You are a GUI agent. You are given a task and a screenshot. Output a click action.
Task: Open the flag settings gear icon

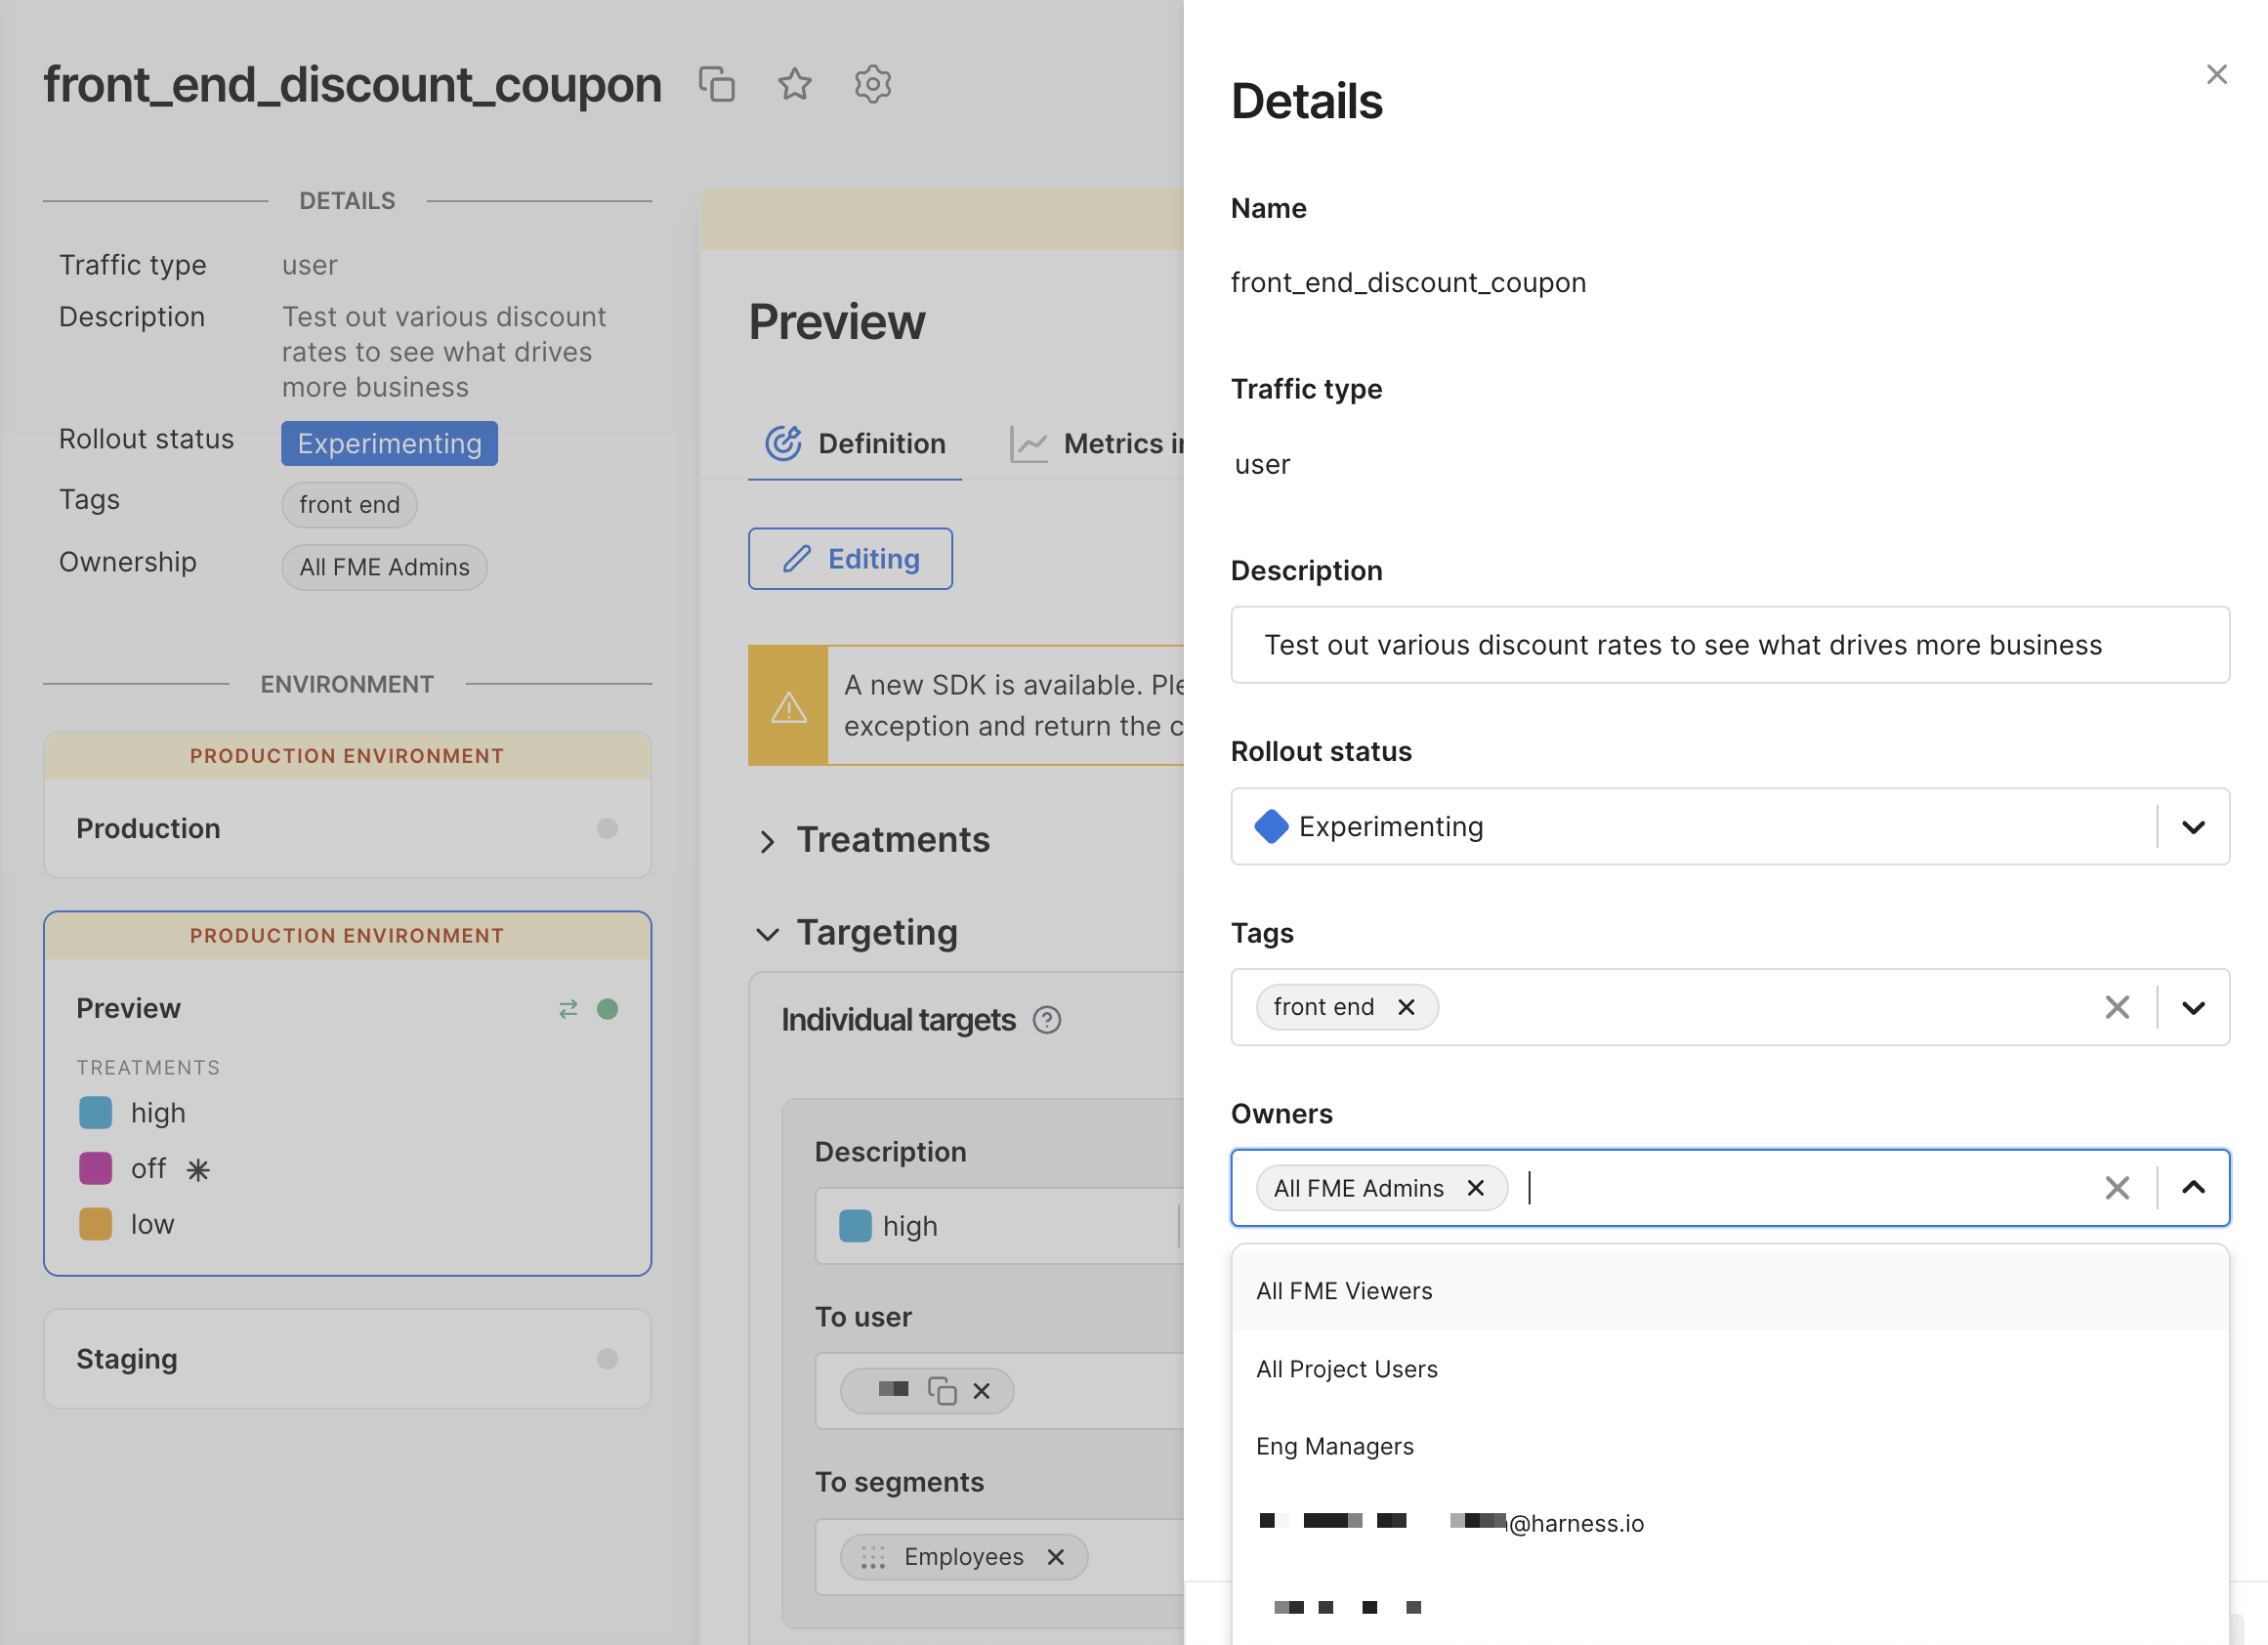[x=872, y=84]
